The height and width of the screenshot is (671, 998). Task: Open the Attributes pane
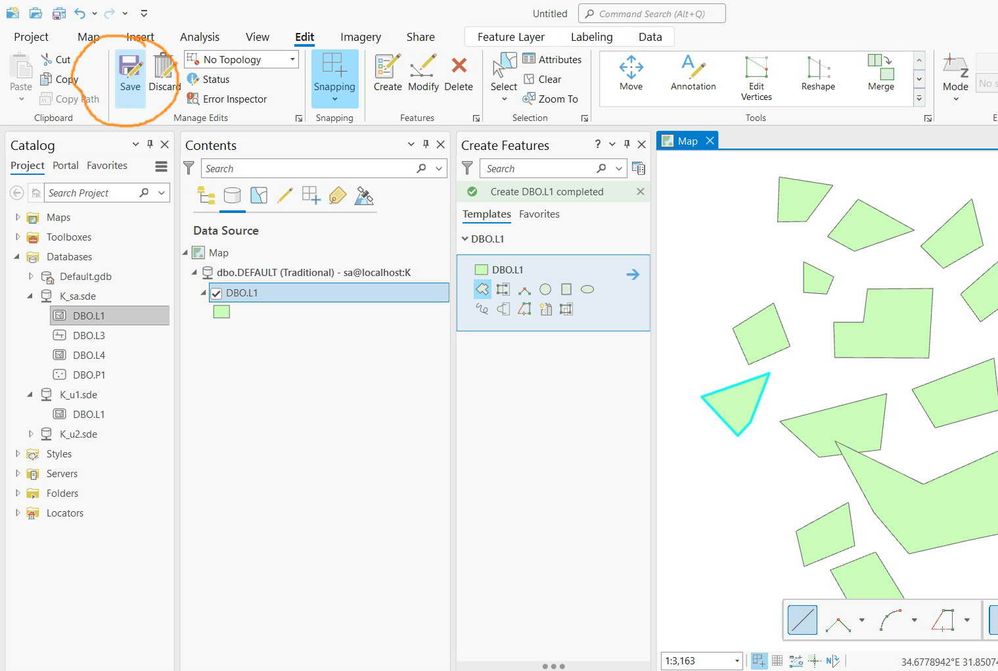[x=552, y=59]
